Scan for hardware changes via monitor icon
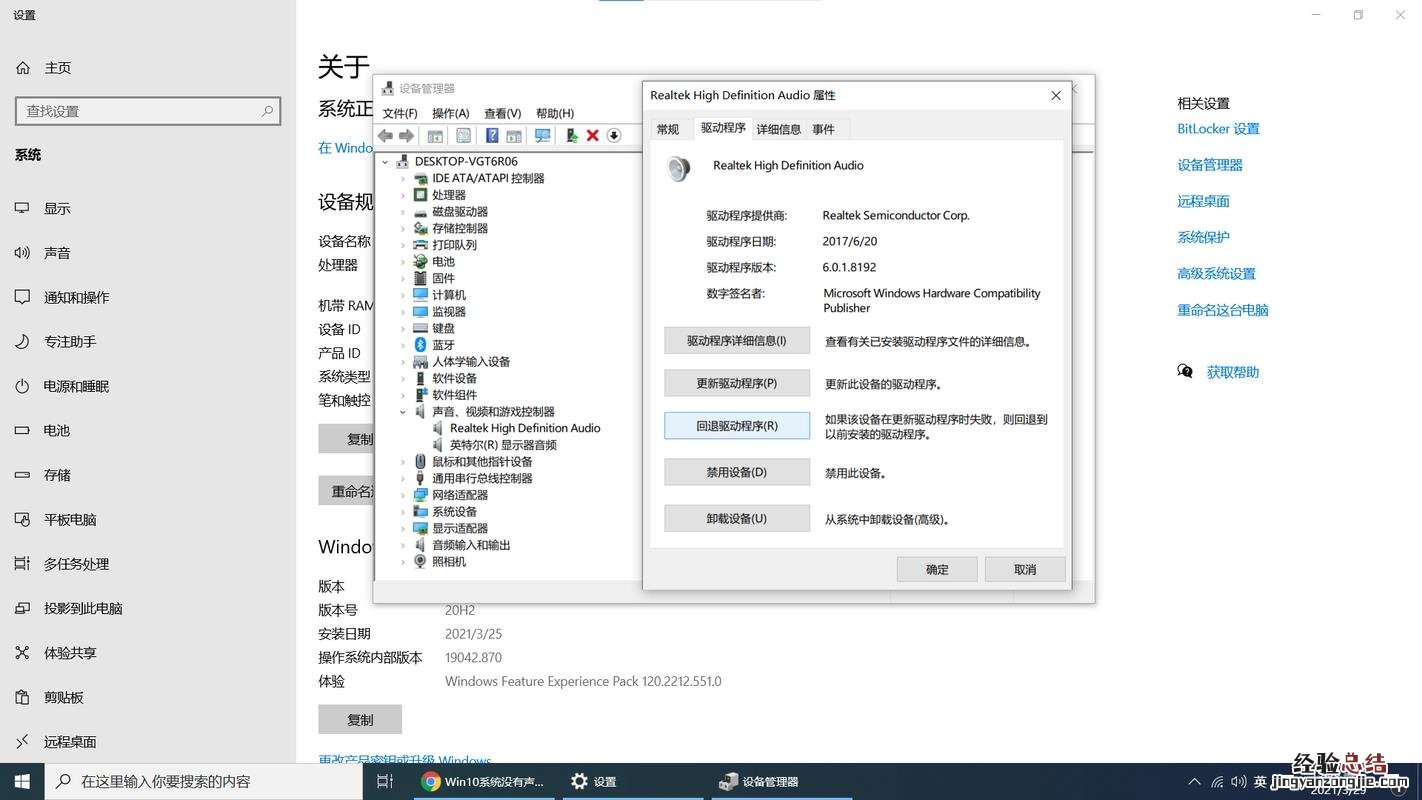 (543, 136)
